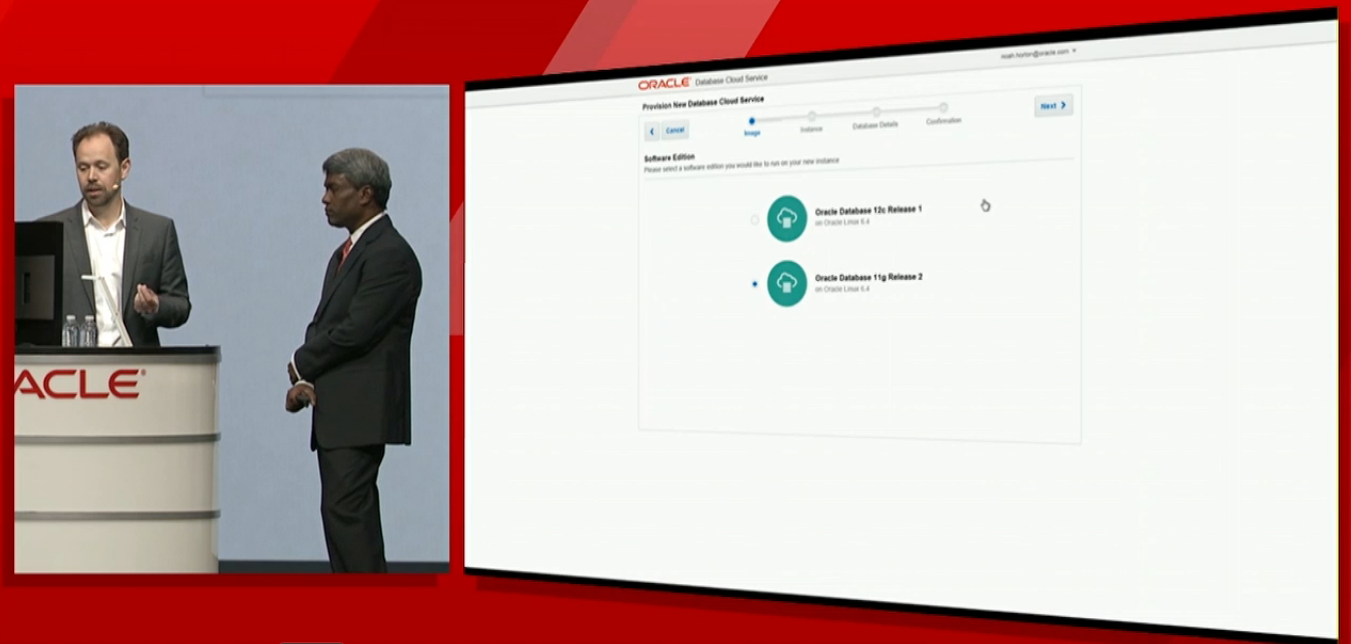
Task: Click the Database Cloud Service title text
Action: 731,80
